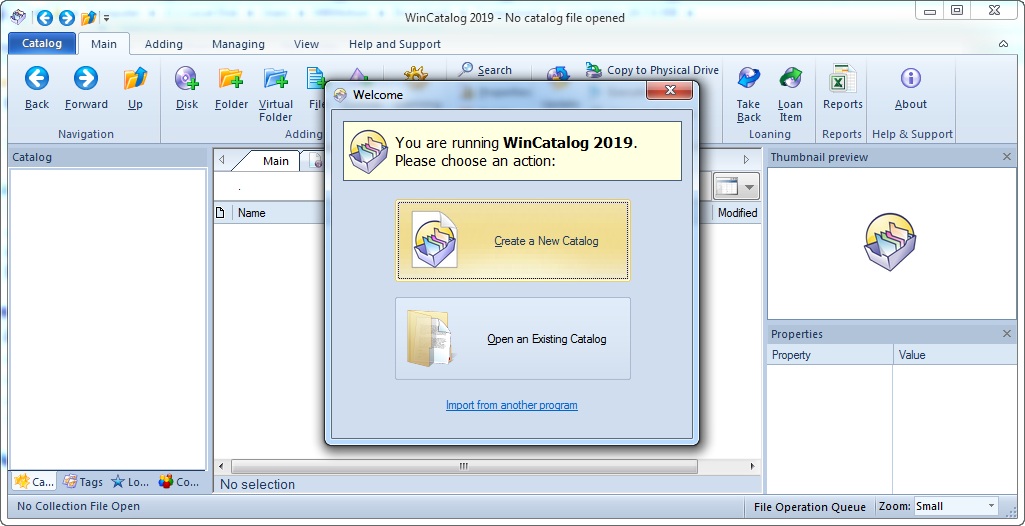Viewport: 1025px width, 526px height.
Task: Click the Value column header in Properties
Action: pos(955,355)
